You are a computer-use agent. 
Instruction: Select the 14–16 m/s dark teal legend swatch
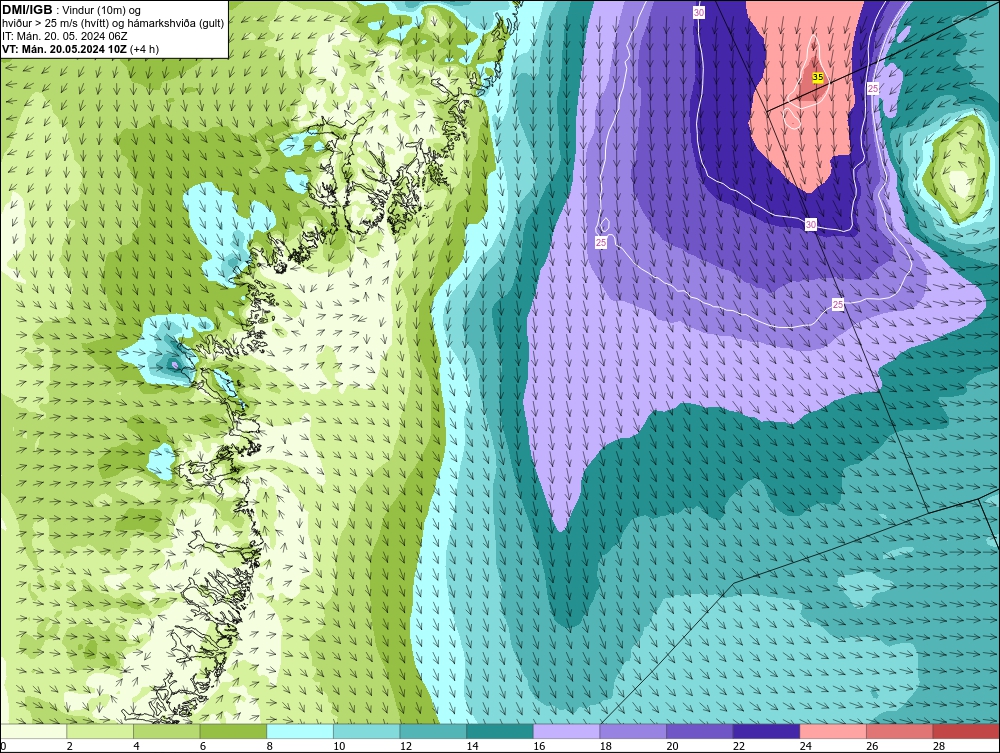[x=500, y=731]
